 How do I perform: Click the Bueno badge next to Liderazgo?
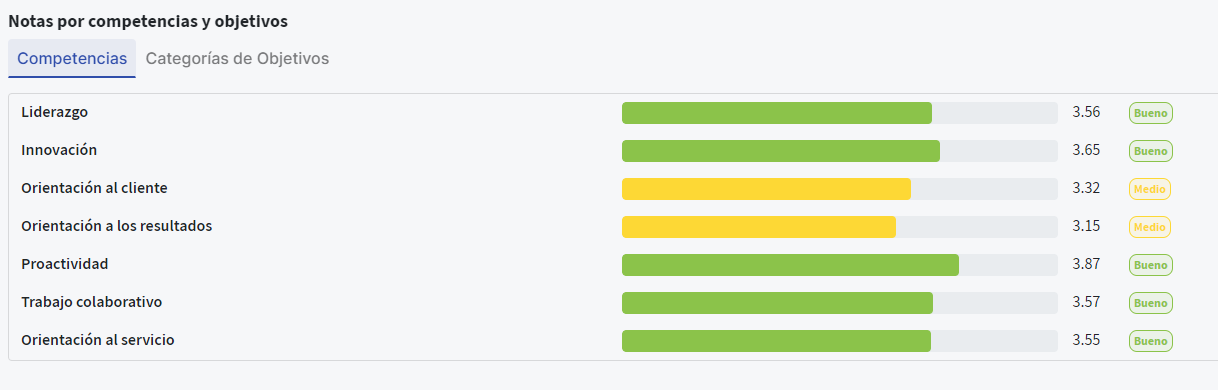point(1151,113)
